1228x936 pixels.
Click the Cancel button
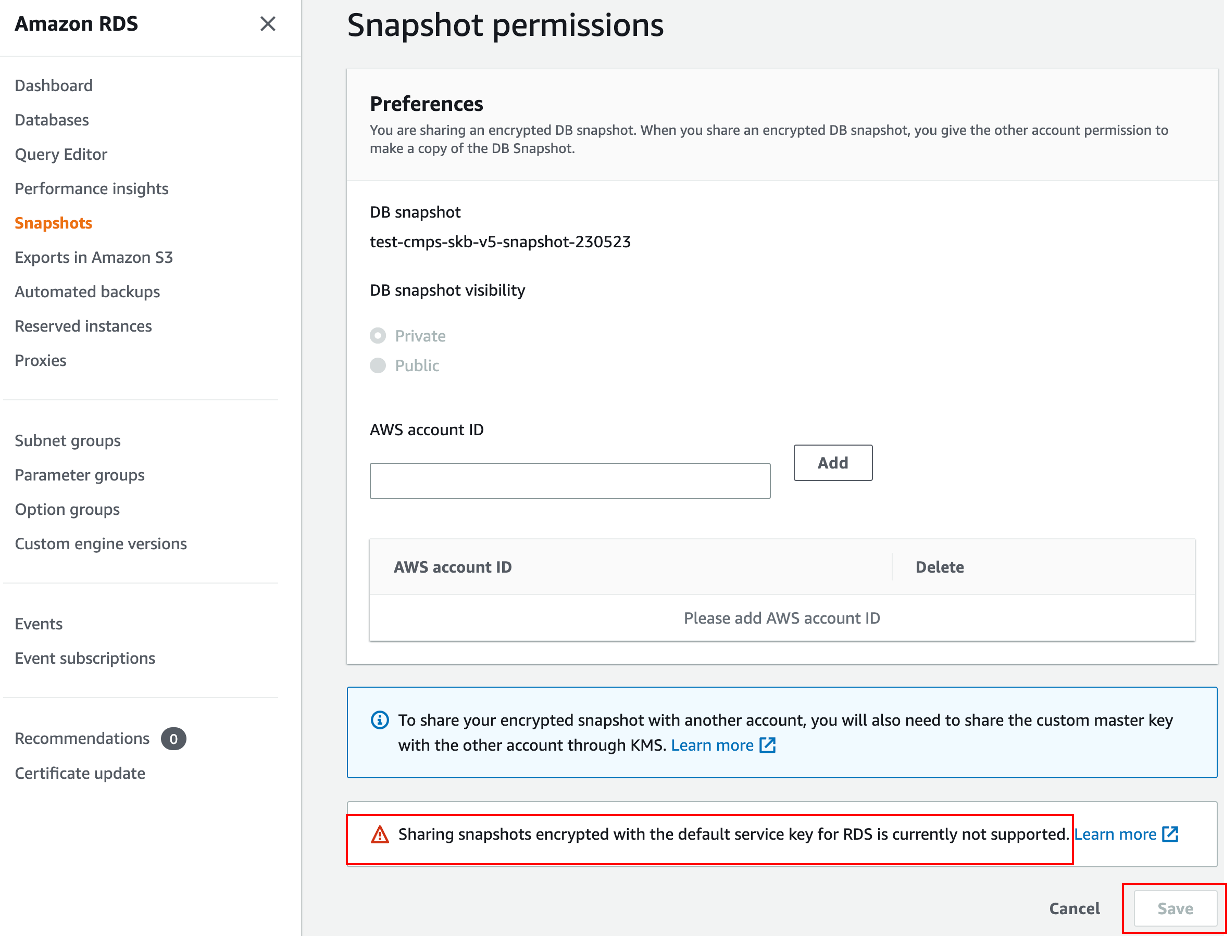[1075, 909]
